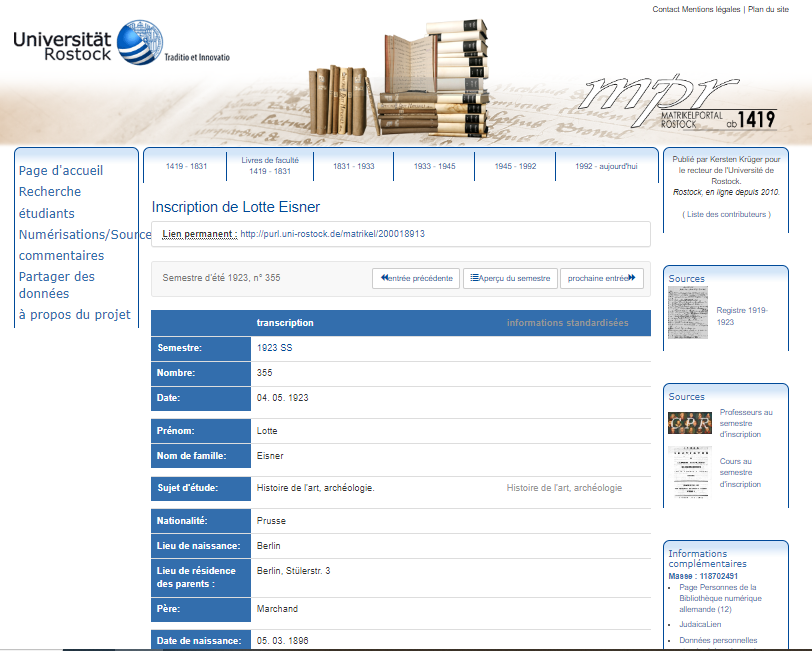Select the 1945 - 1992 period tab
The height and width of the screenshot is (651, 812).
(x=515, y=166)
